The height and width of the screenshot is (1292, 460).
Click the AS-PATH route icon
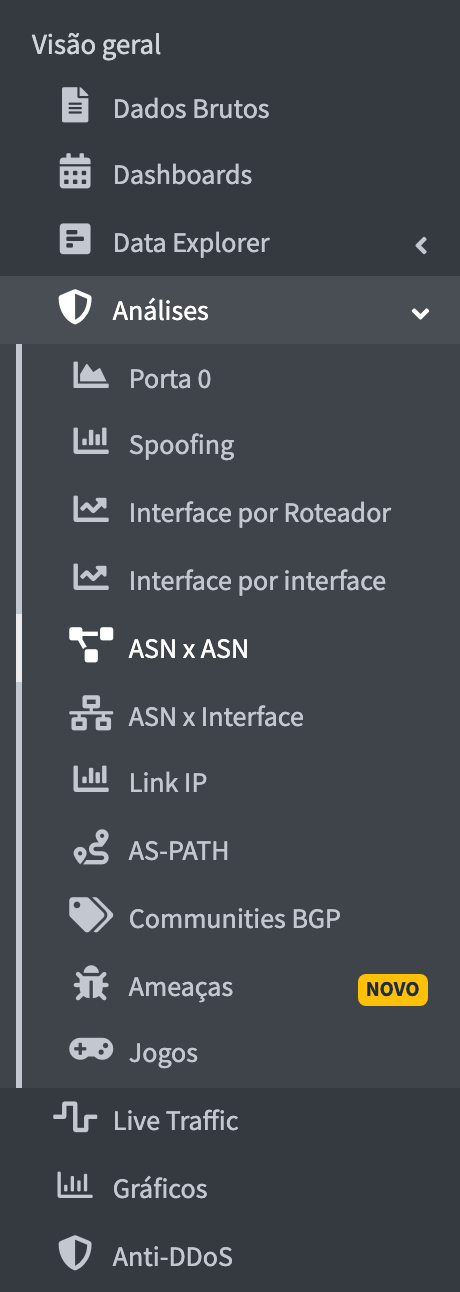(91, 851)
